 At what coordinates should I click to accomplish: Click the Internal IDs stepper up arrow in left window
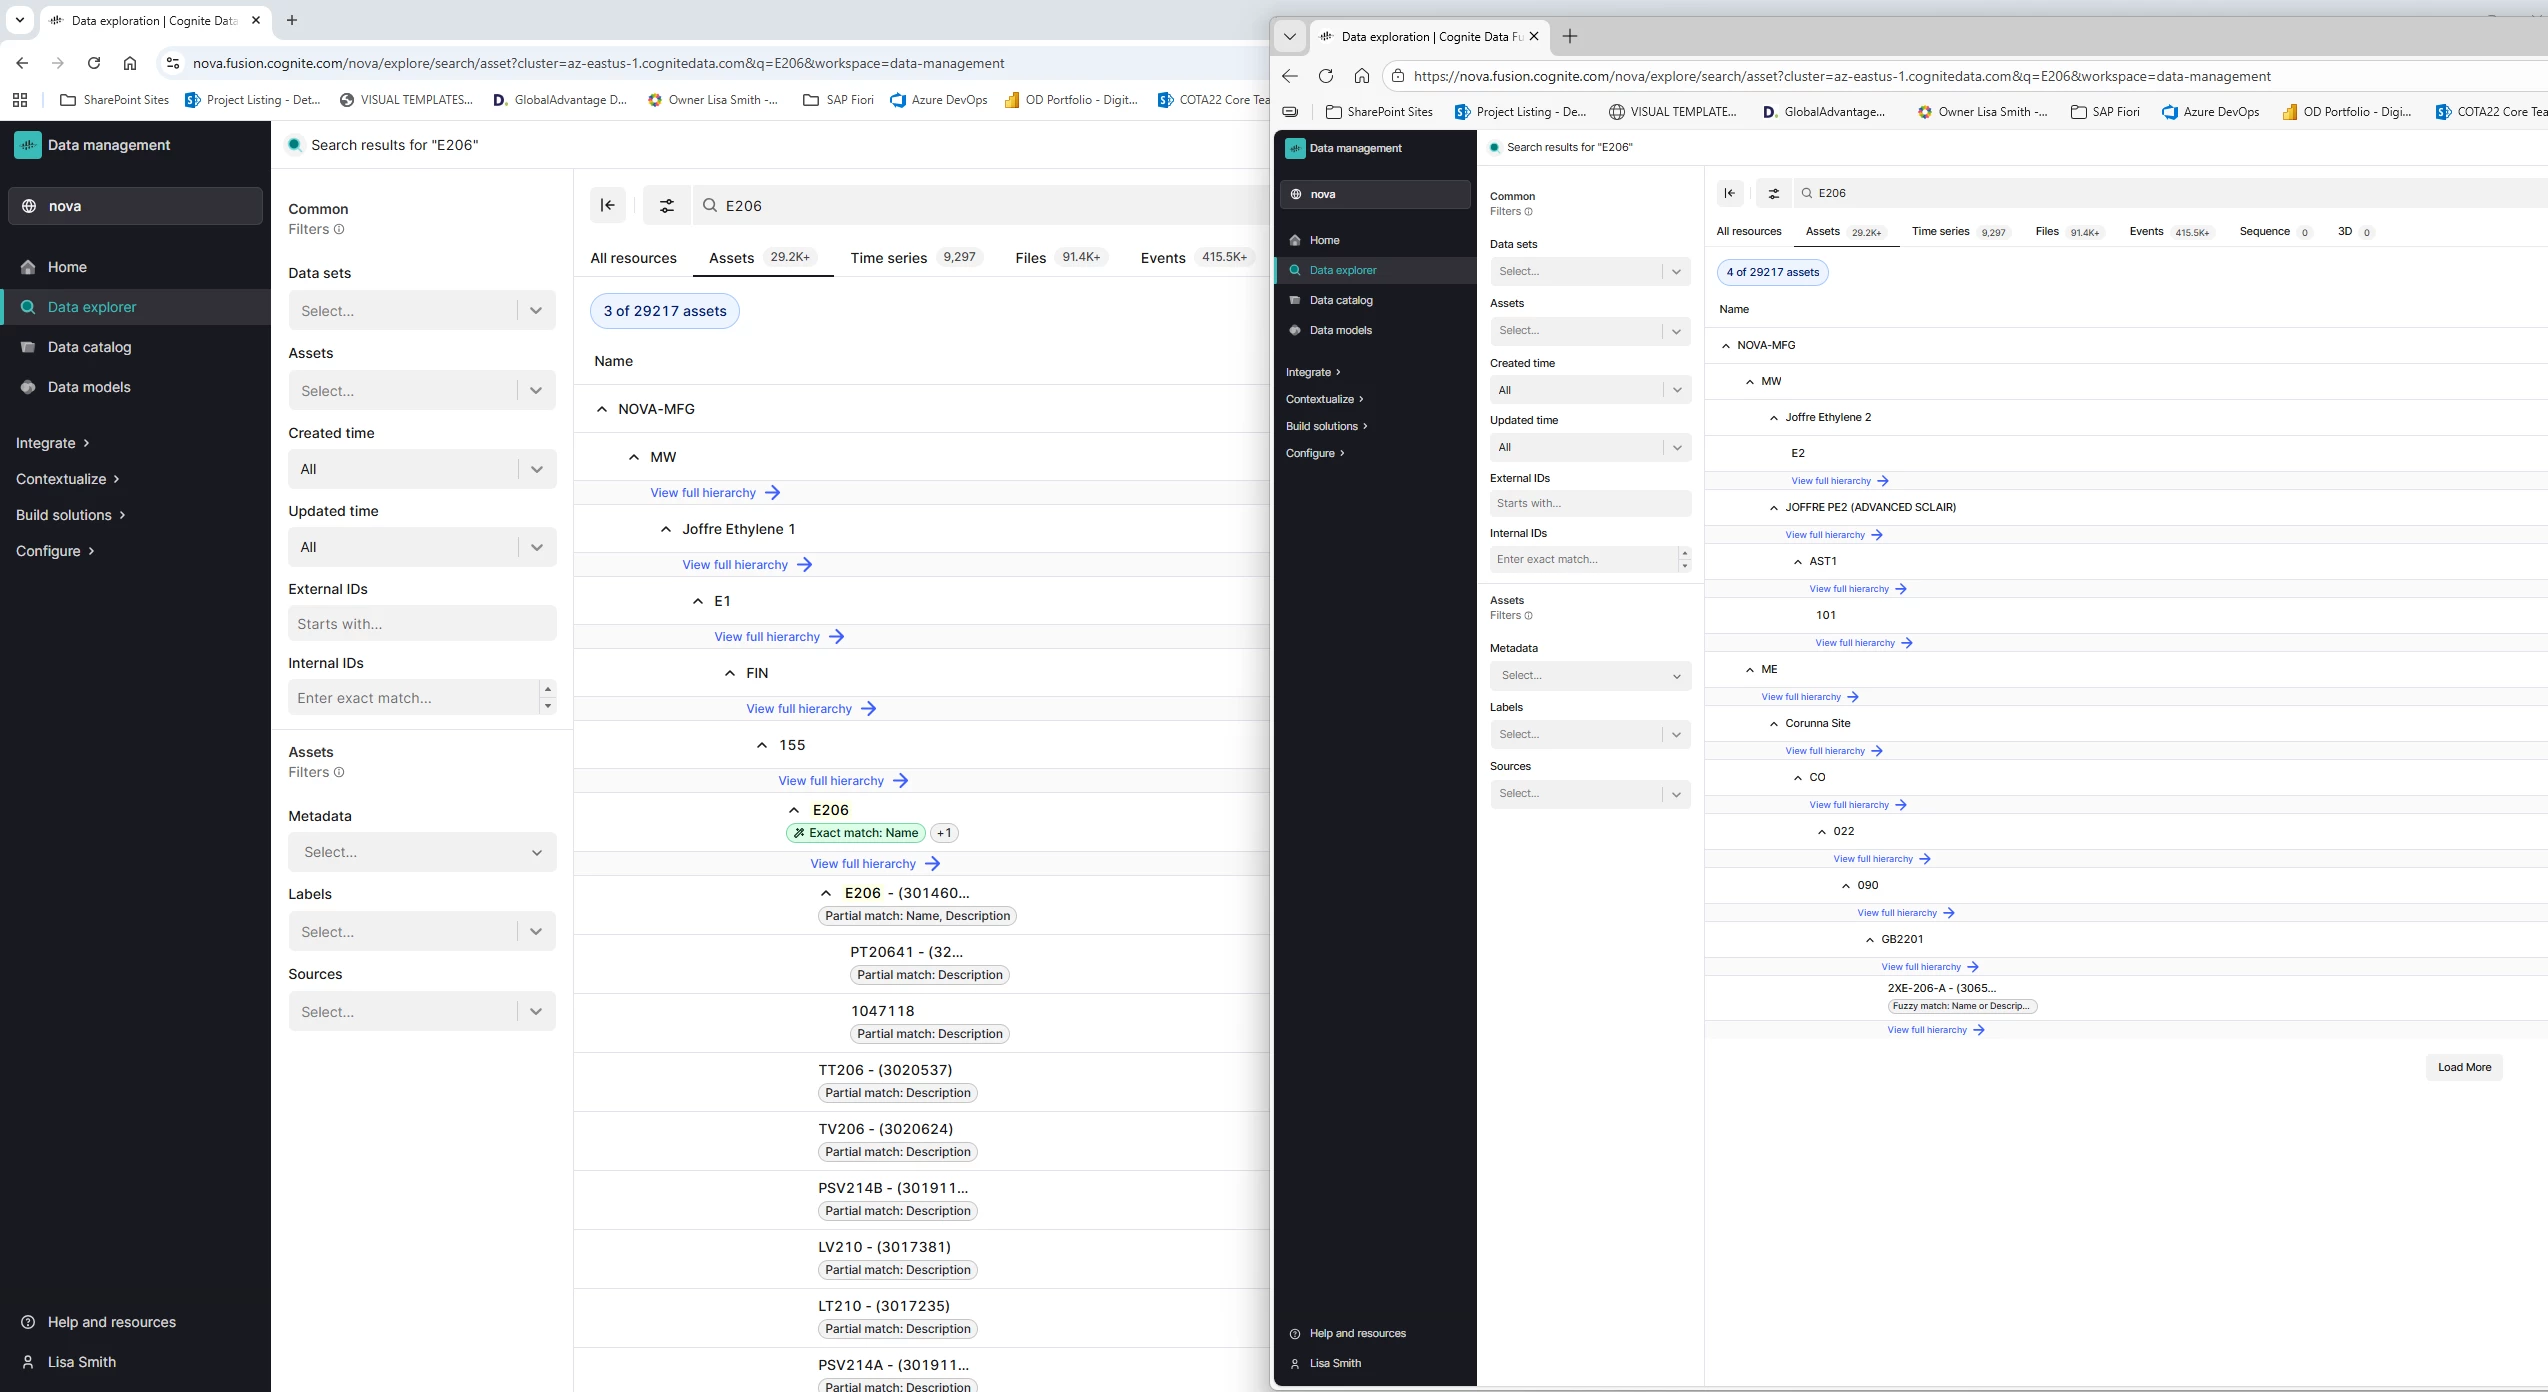pyautogui.click(x=547, y=689)
